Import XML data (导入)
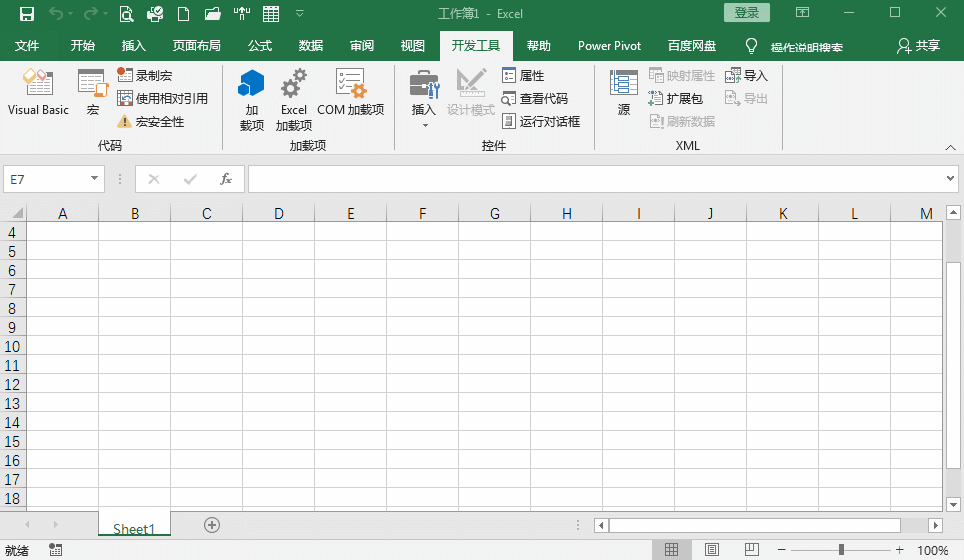The width and height of the screenshot is (964, 560). coord(746,76)
